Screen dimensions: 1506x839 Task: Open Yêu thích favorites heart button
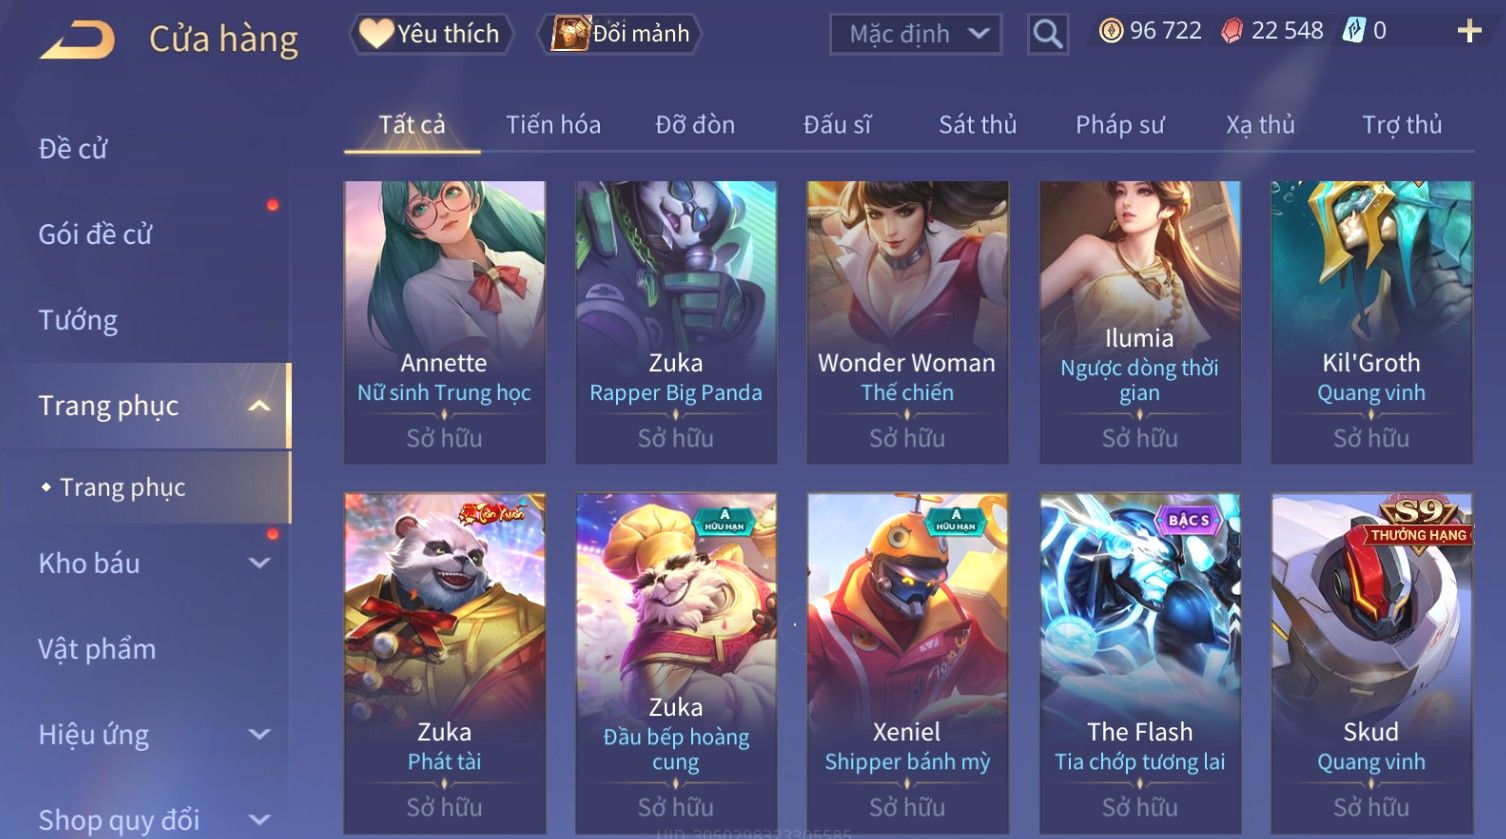click(x=430, y=34)
